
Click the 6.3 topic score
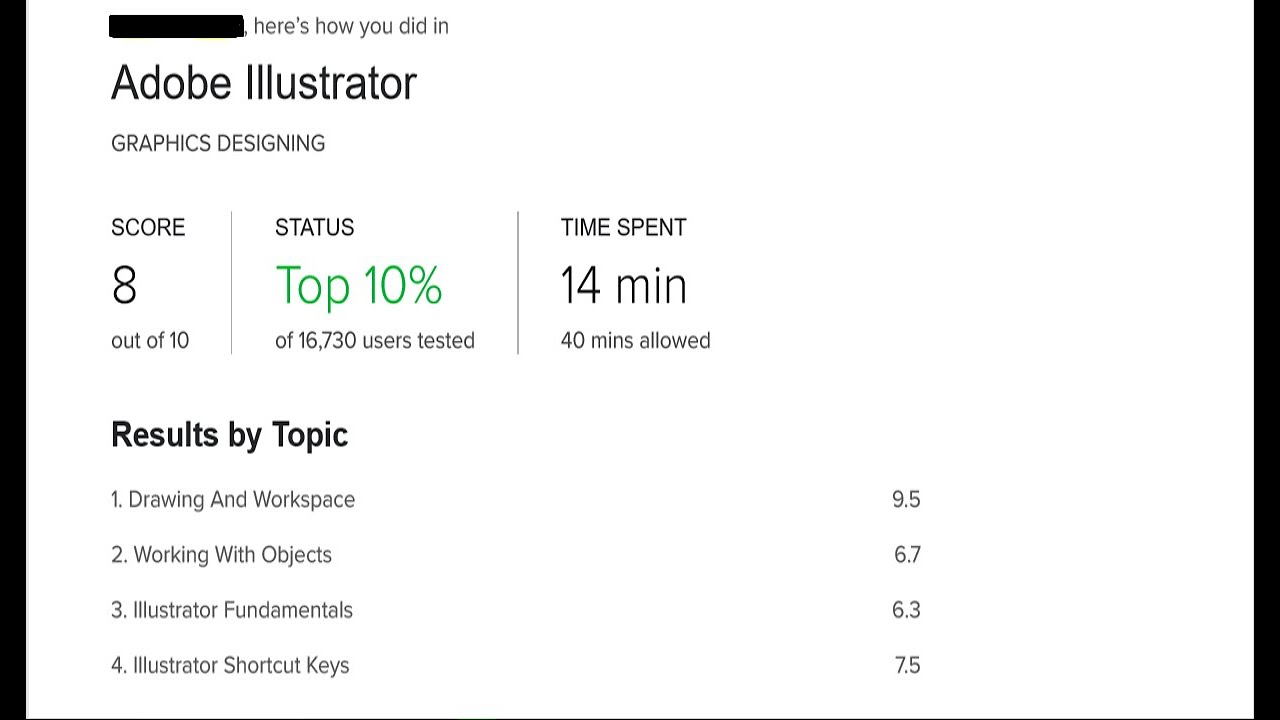point(906,609)
